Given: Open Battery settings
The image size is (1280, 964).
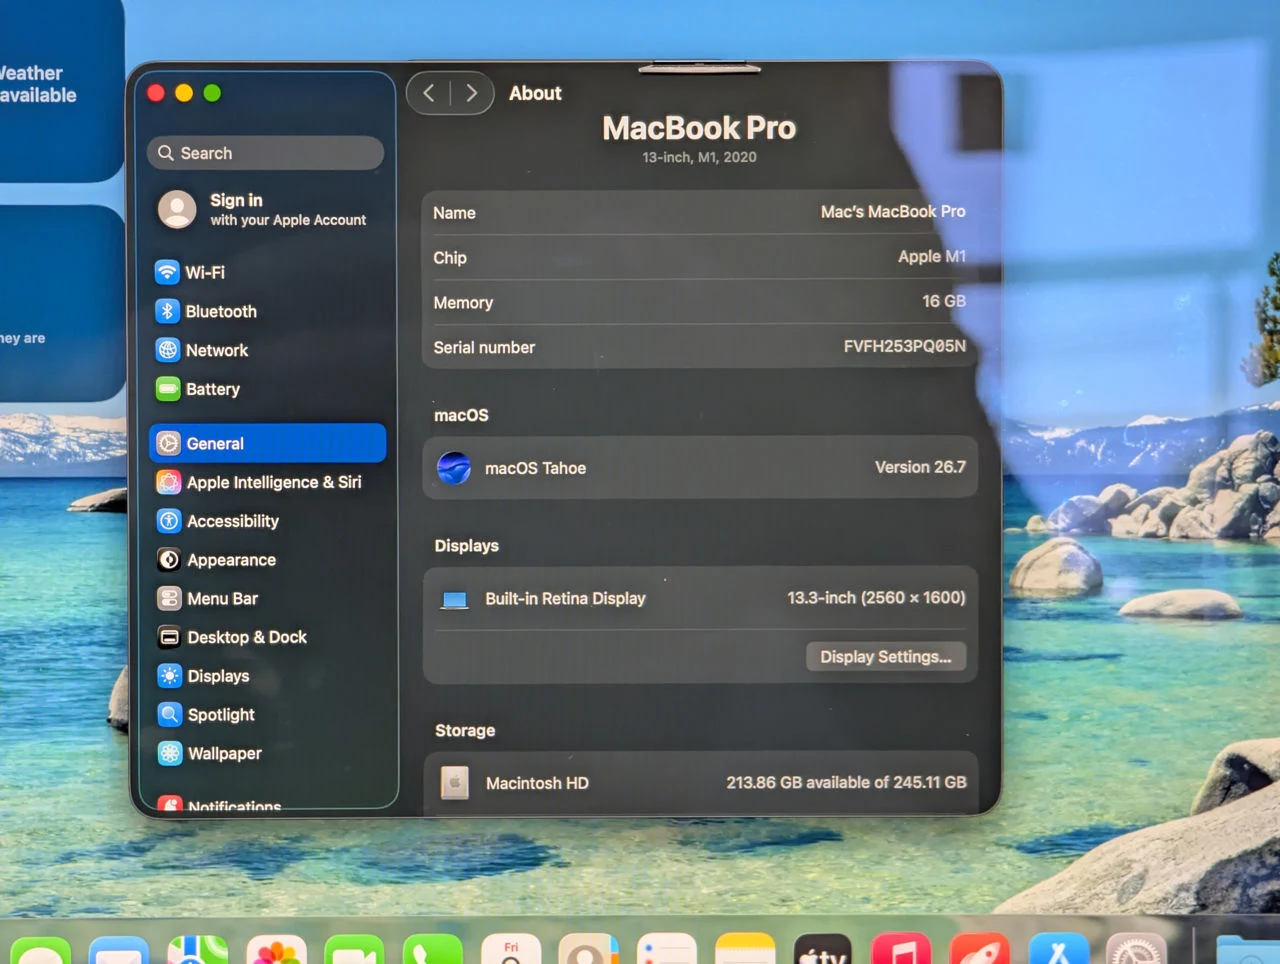Looking at the screenshot, I should 198,389.
